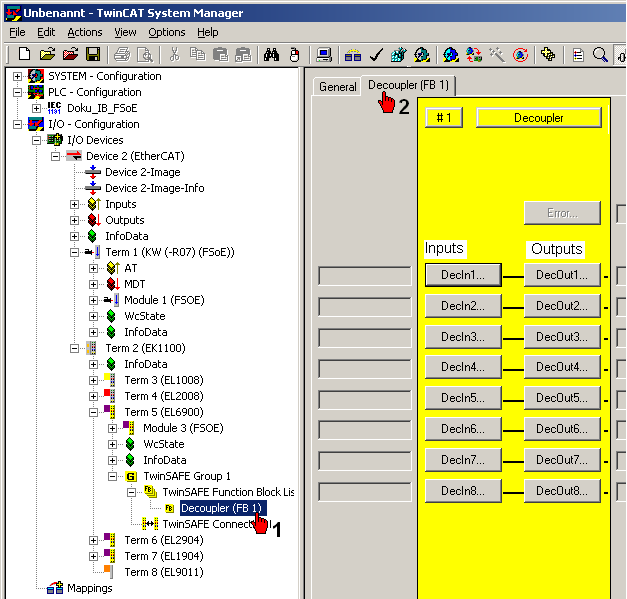
Task: Click the Restart TwinCAT in run mode icon
Action: (x=422, y=54)
